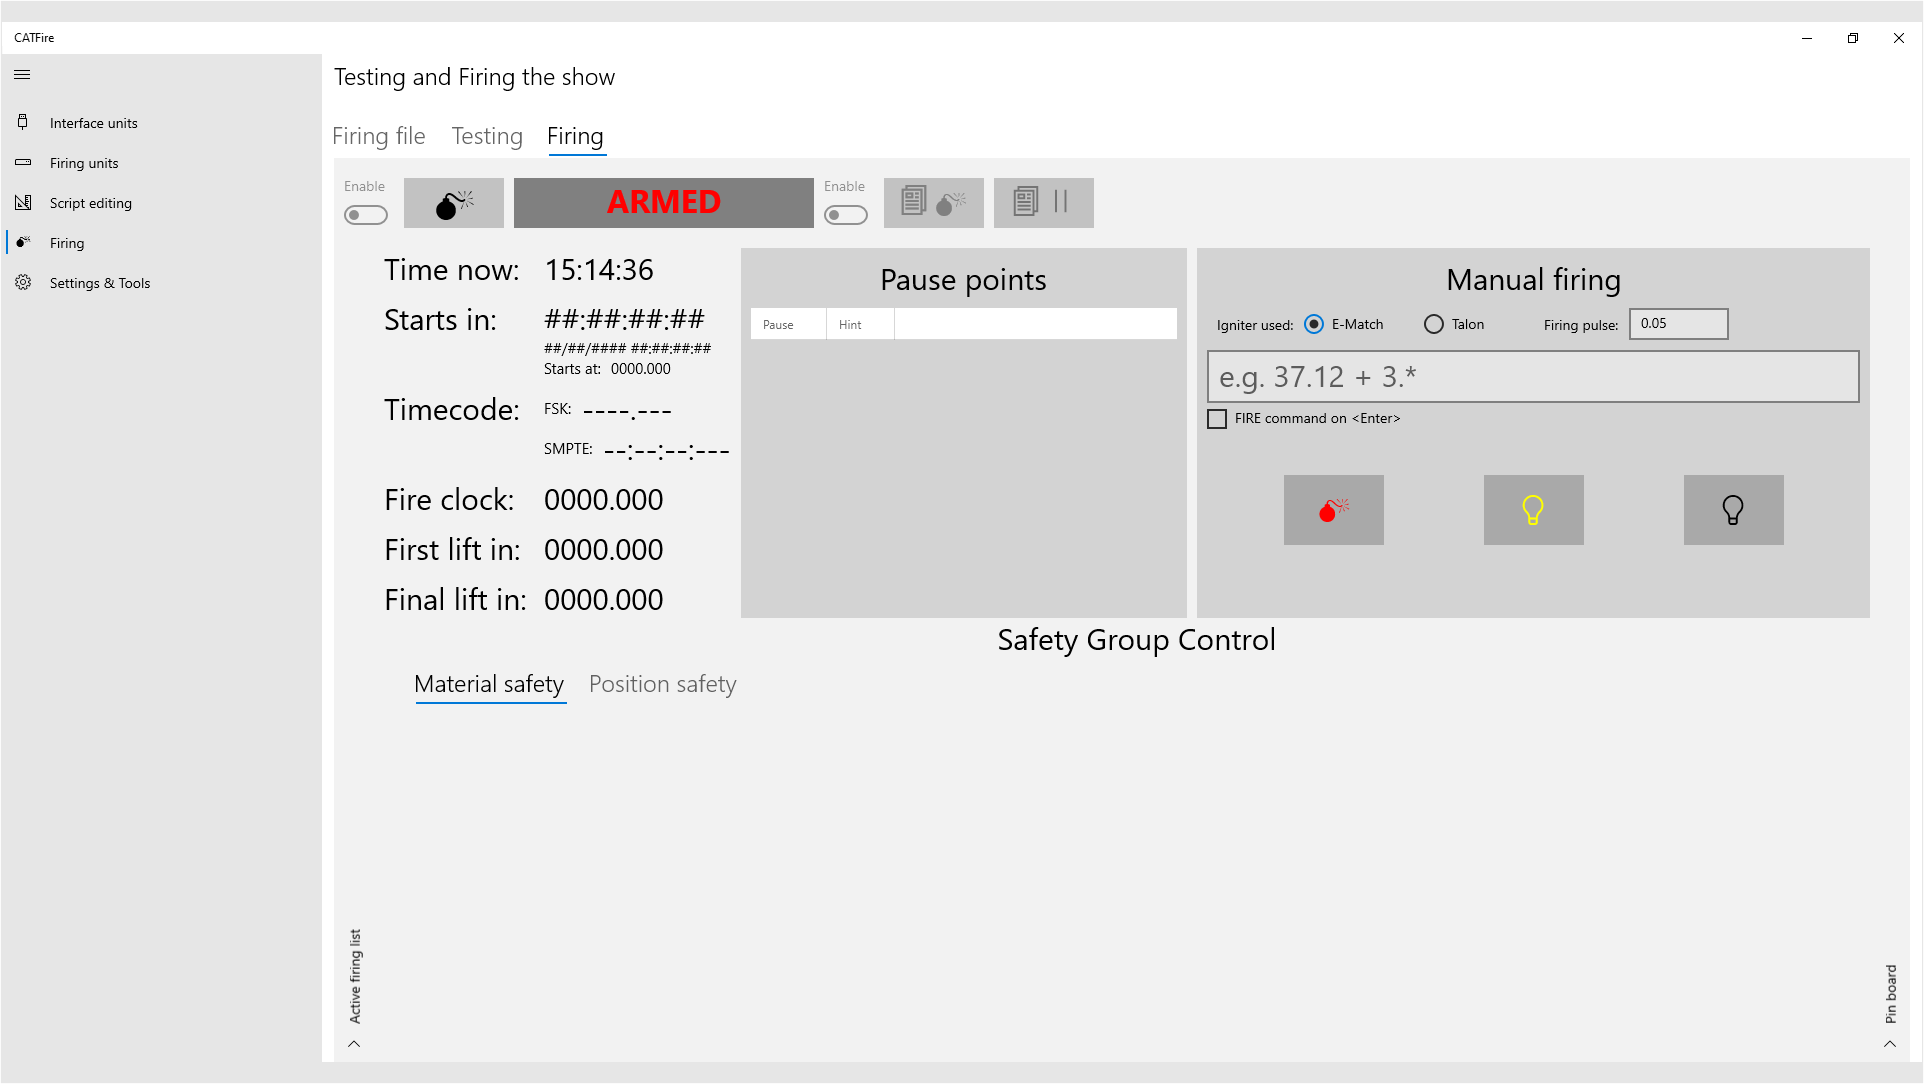1924x1084 pixels.
Task: Click the yellow light bulb button
Action: 1533,510
